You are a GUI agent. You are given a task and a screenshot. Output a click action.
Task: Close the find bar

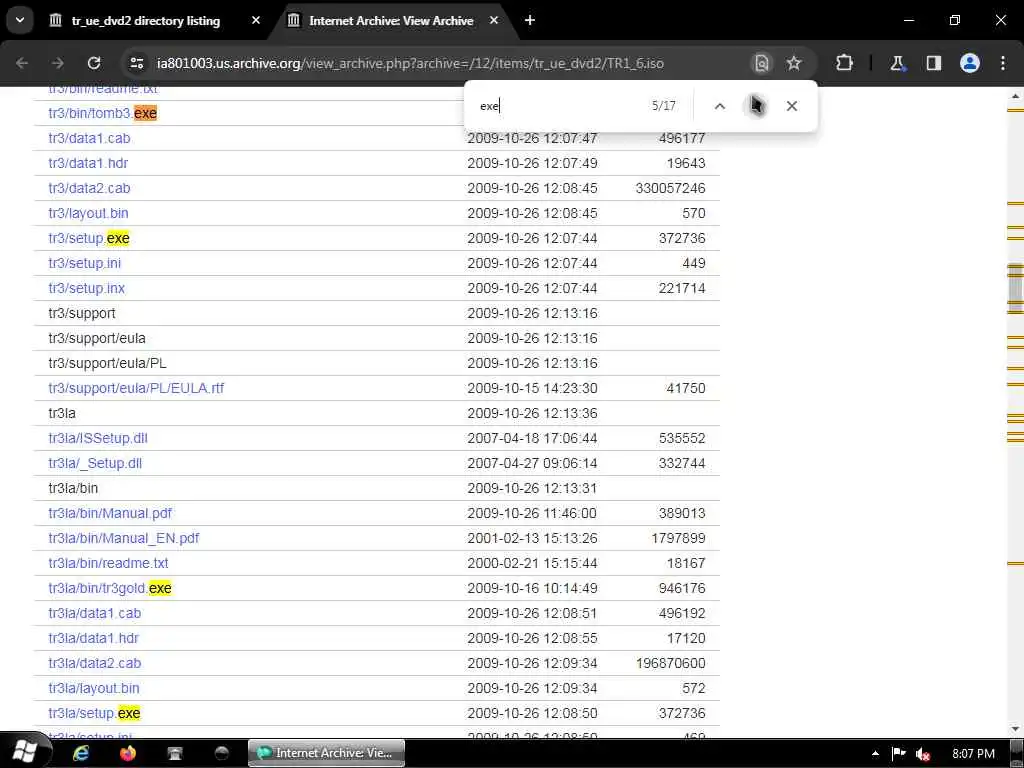[792, 106]
